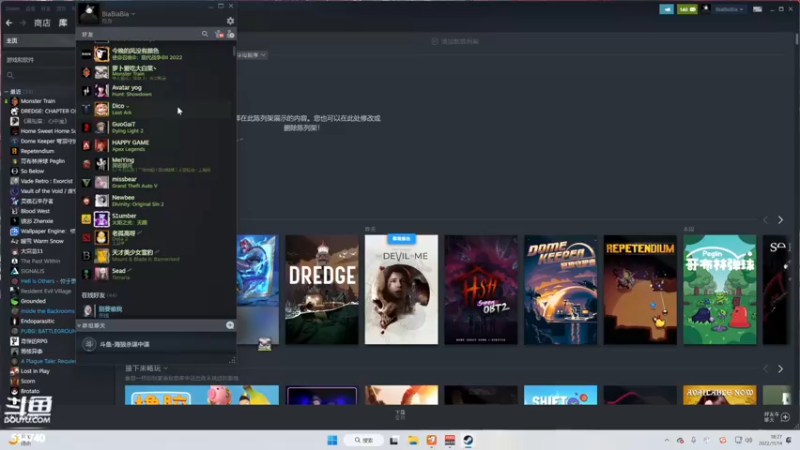The width and height of the screenshot is (800, 450).
Task: Open the BiaBiaBia avatar in friends window
Action: (x=89, y=14)
